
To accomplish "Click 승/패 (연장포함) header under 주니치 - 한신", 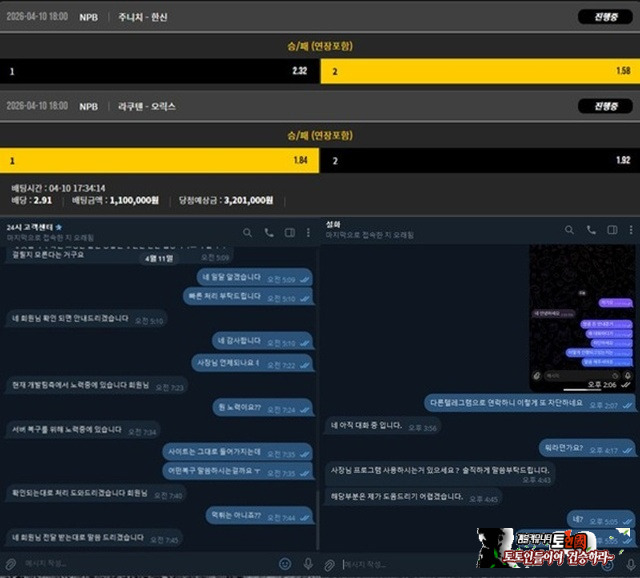I will click(320, 46).
